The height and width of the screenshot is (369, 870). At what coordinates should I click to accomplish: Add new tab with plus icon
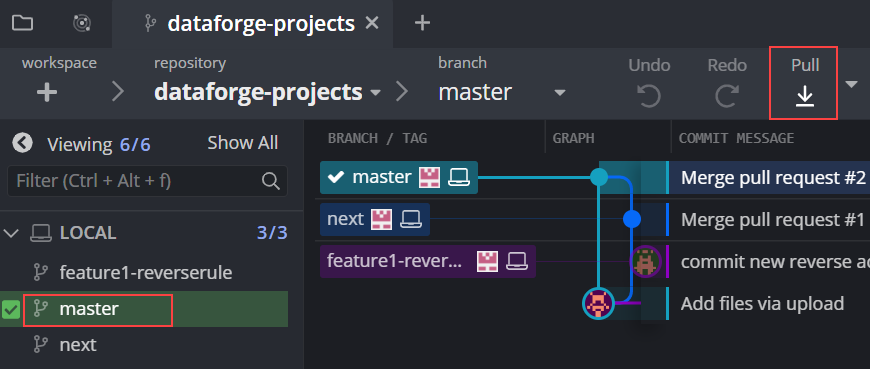[x=422, y=23]
